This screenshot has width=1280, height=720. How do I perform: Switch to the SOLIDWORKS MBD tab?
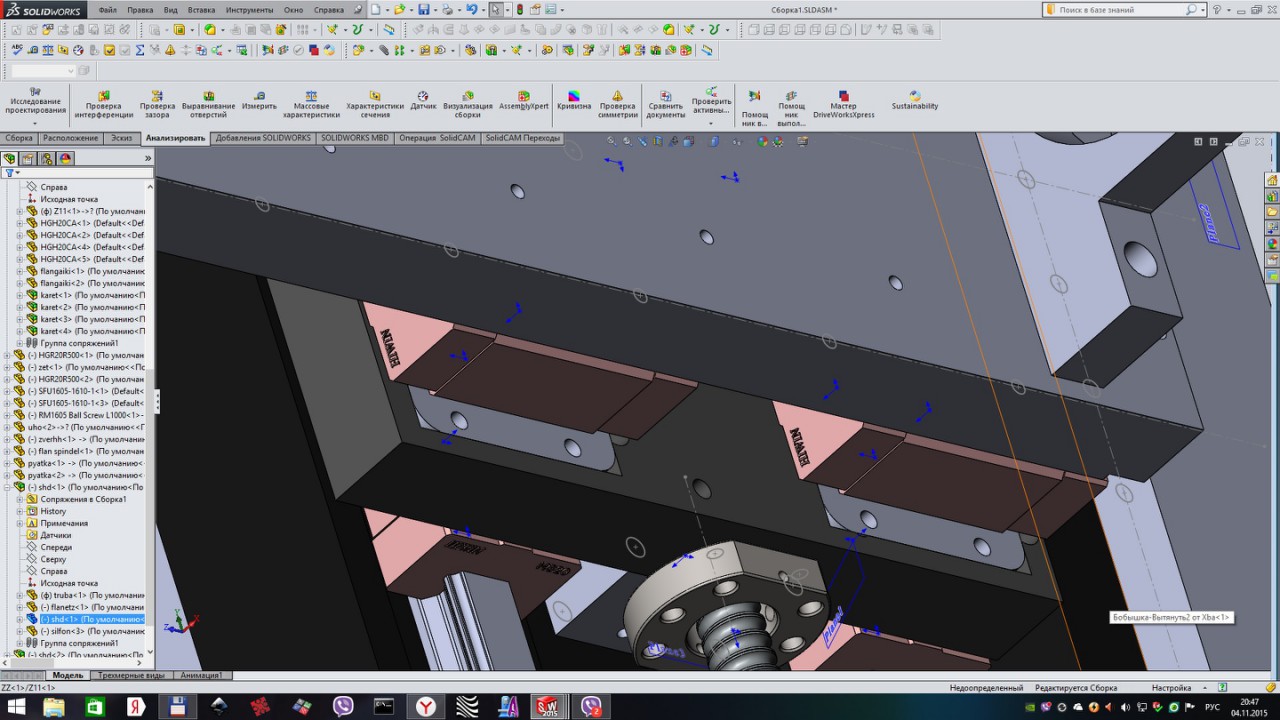pos(354,138)
